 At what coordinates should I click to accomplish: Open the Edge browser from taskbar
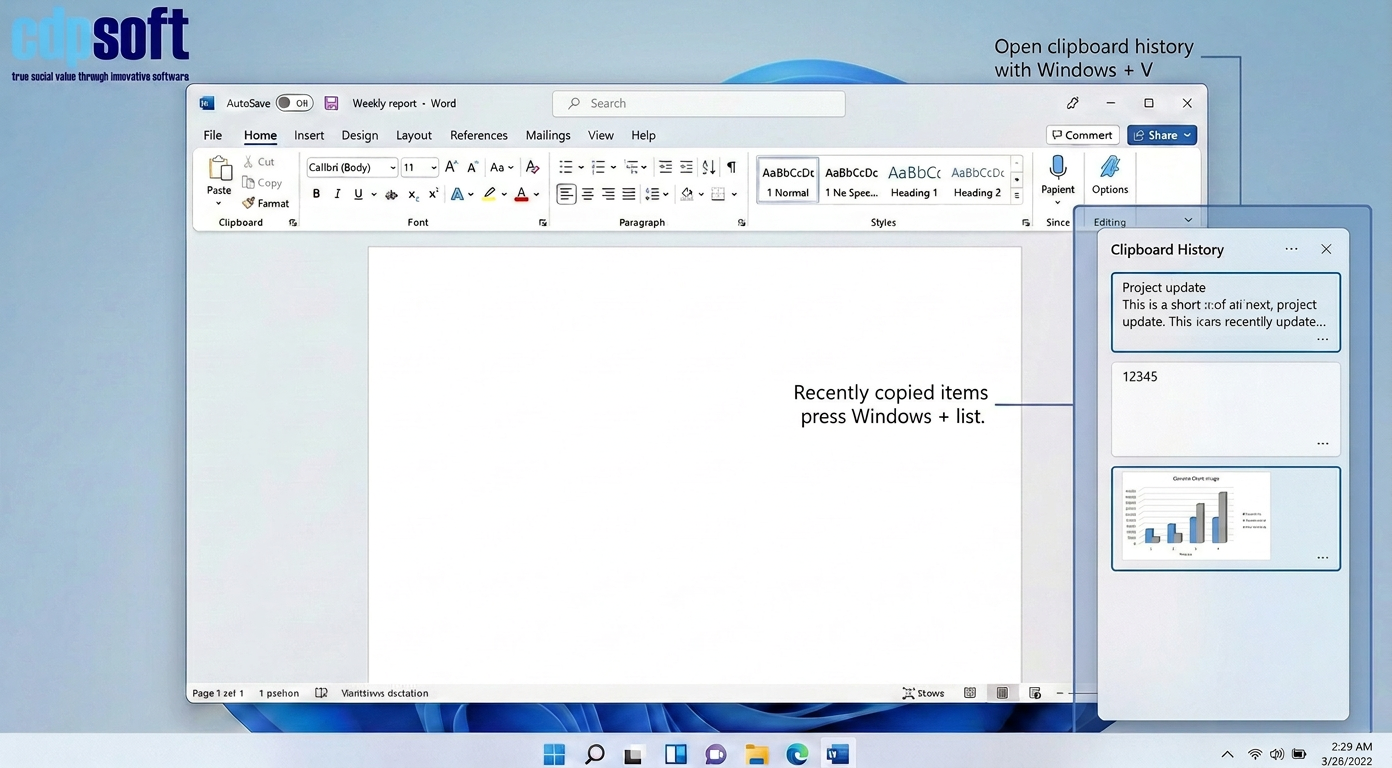[797, 754]
